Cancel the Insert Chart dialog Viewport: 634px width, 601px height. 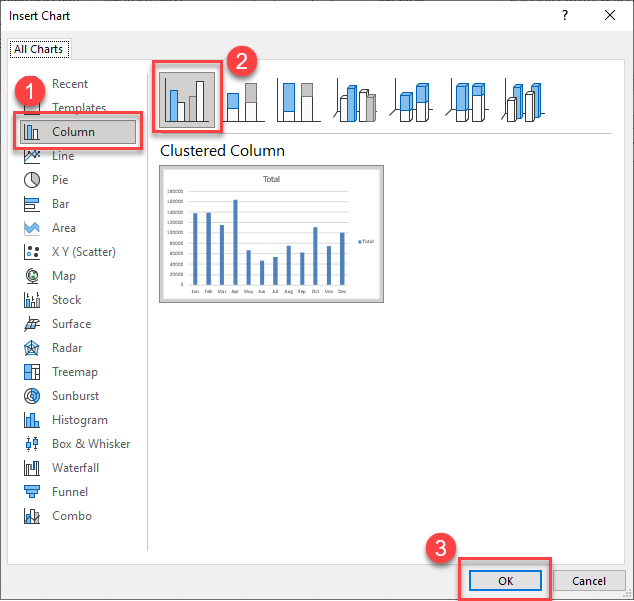(589, 581)
